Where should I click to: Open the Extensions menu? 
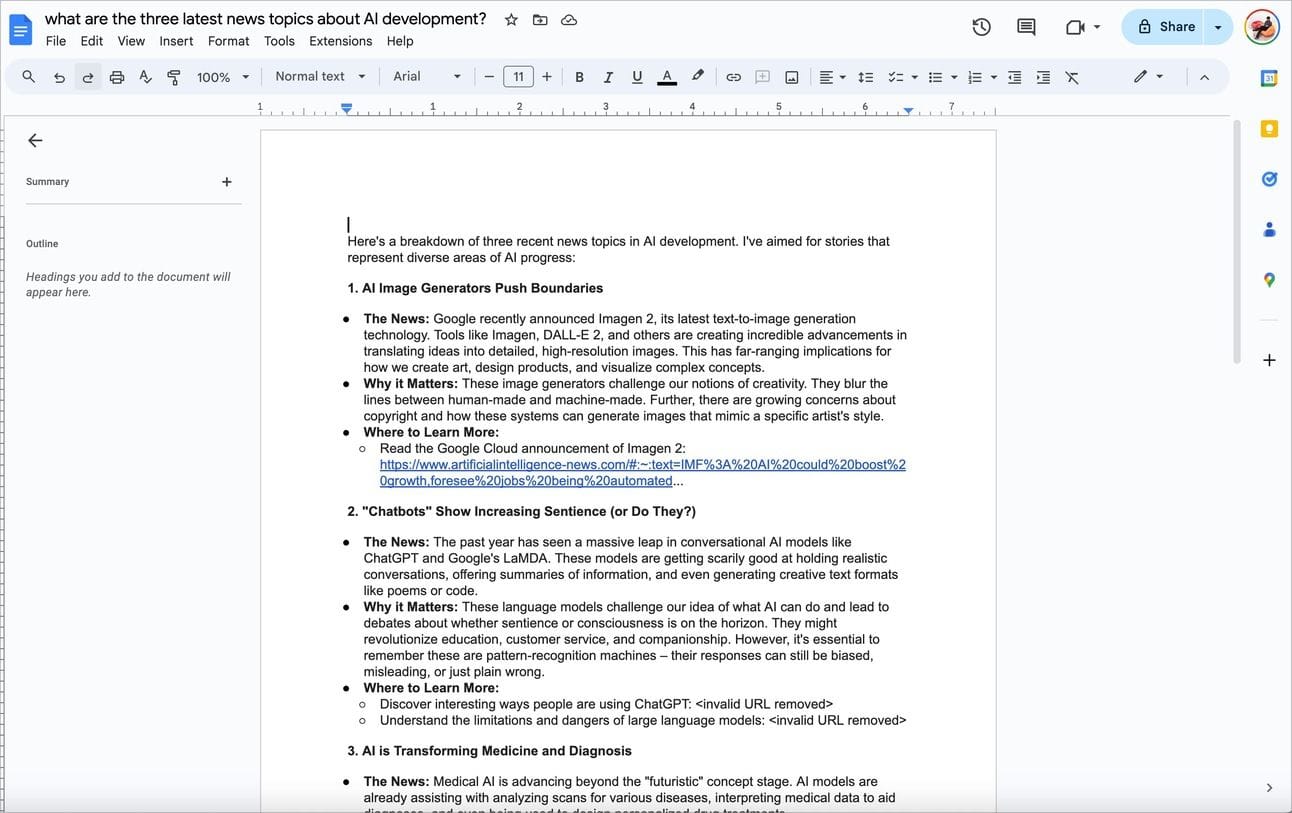(x=341, y=41)
